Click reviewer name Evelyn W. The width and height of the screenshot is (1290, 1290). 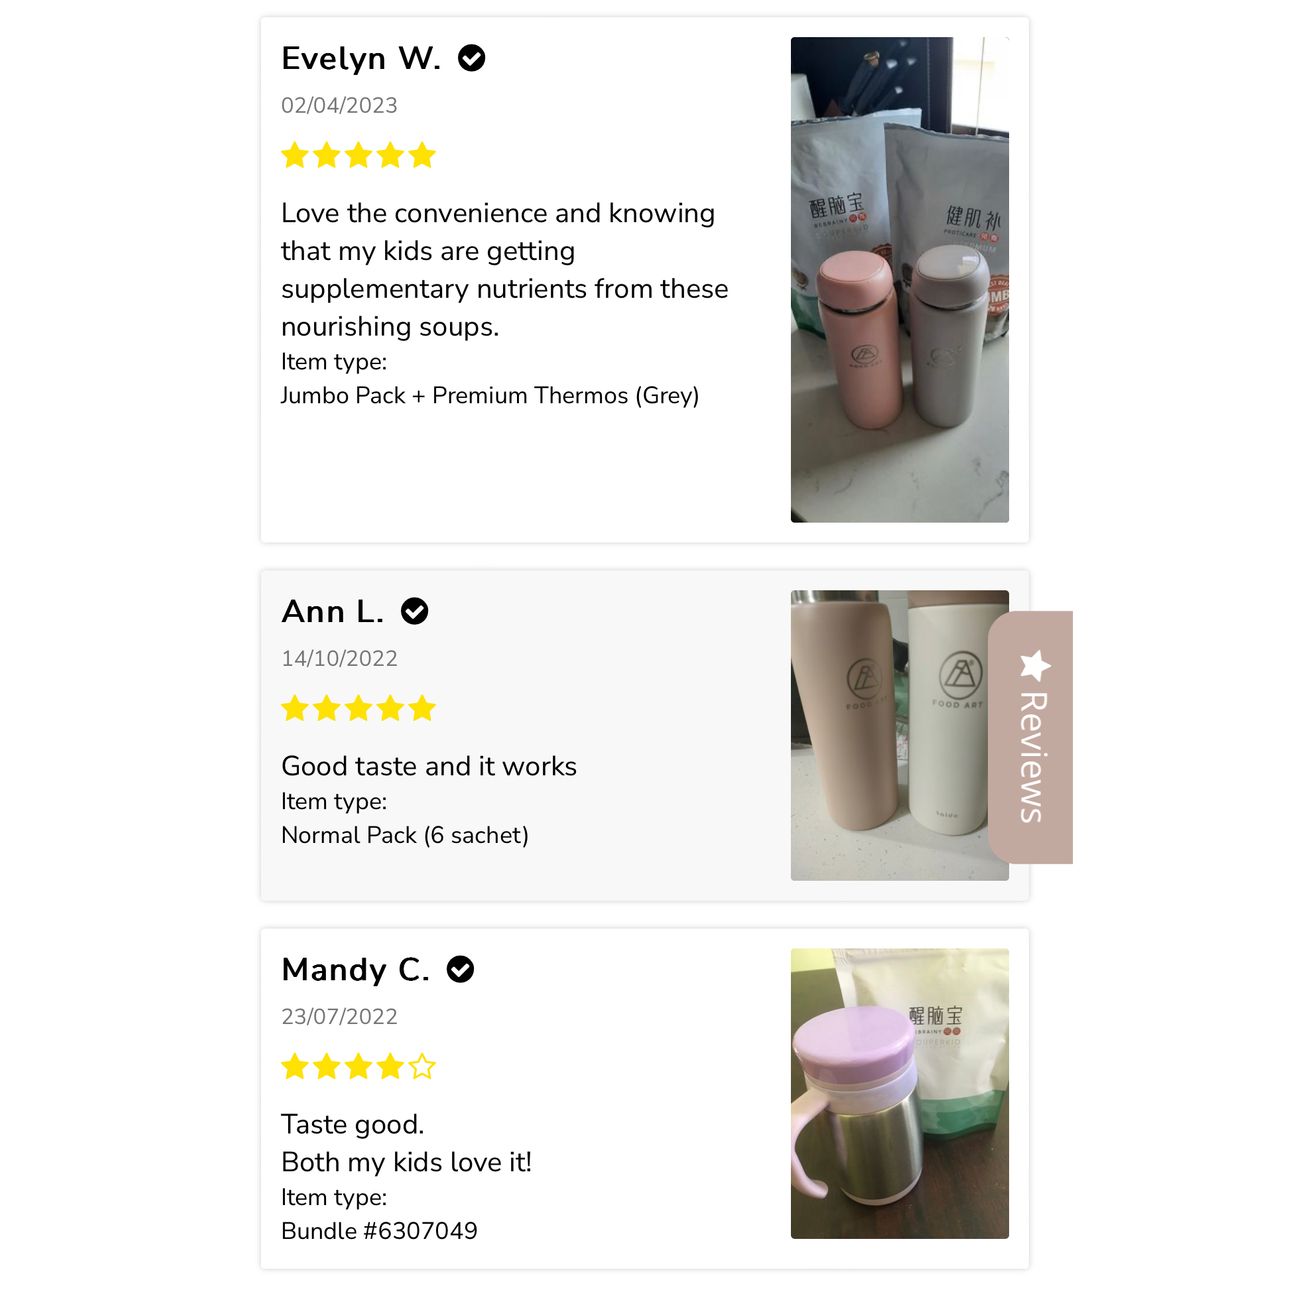click(361, 59)
